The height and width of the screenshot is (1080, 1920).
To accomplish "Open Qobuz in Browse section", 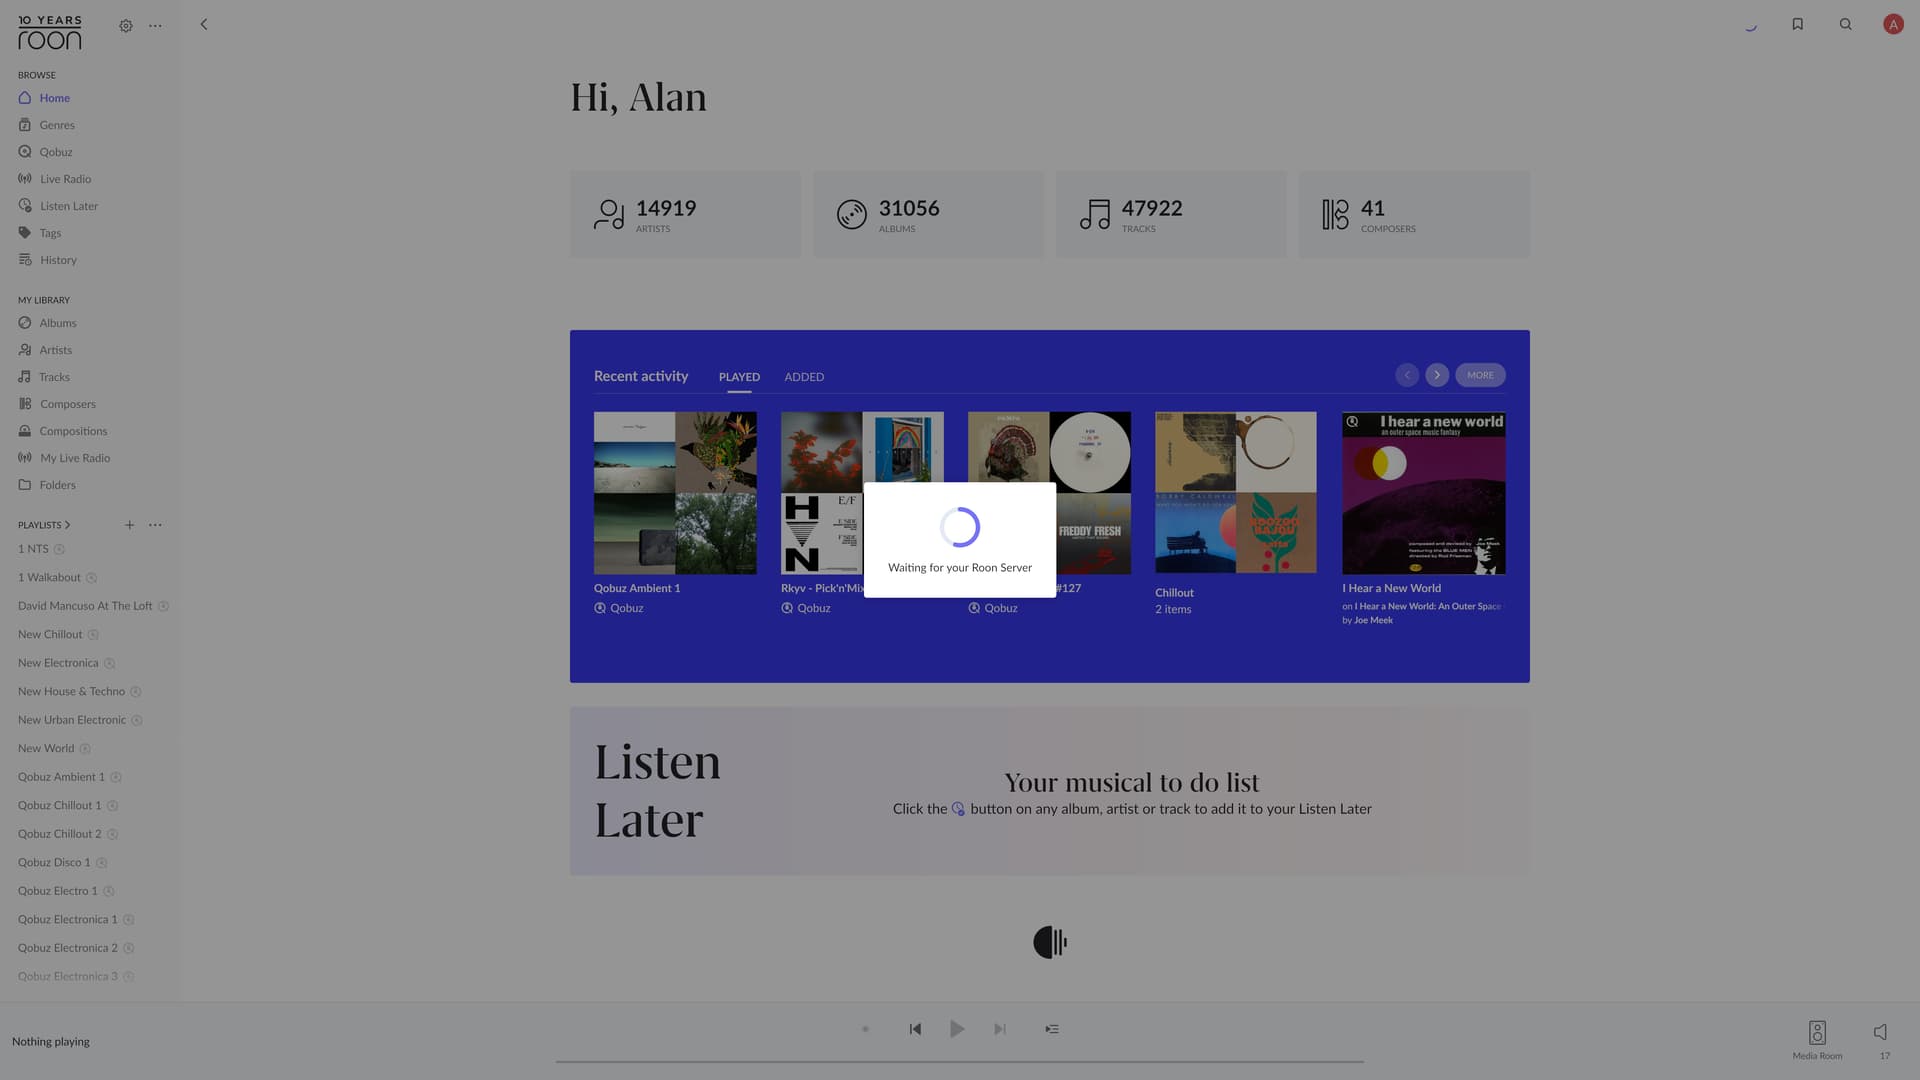I will pyautogui.click(x=45, y=152).
